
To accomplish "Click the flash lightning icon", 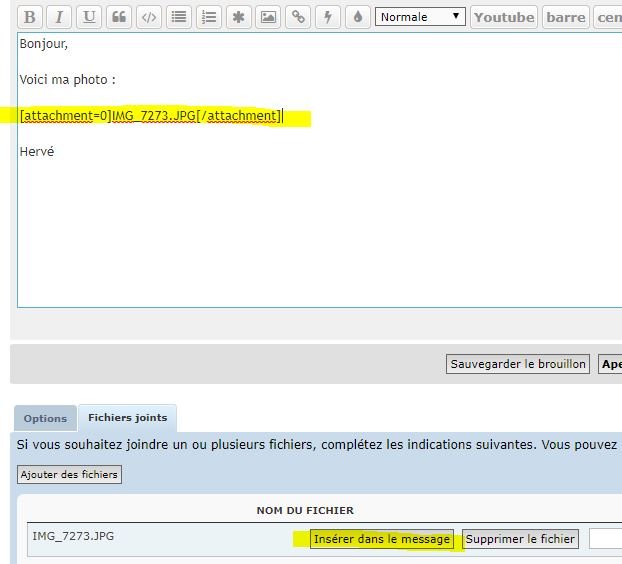I will 328,17.
